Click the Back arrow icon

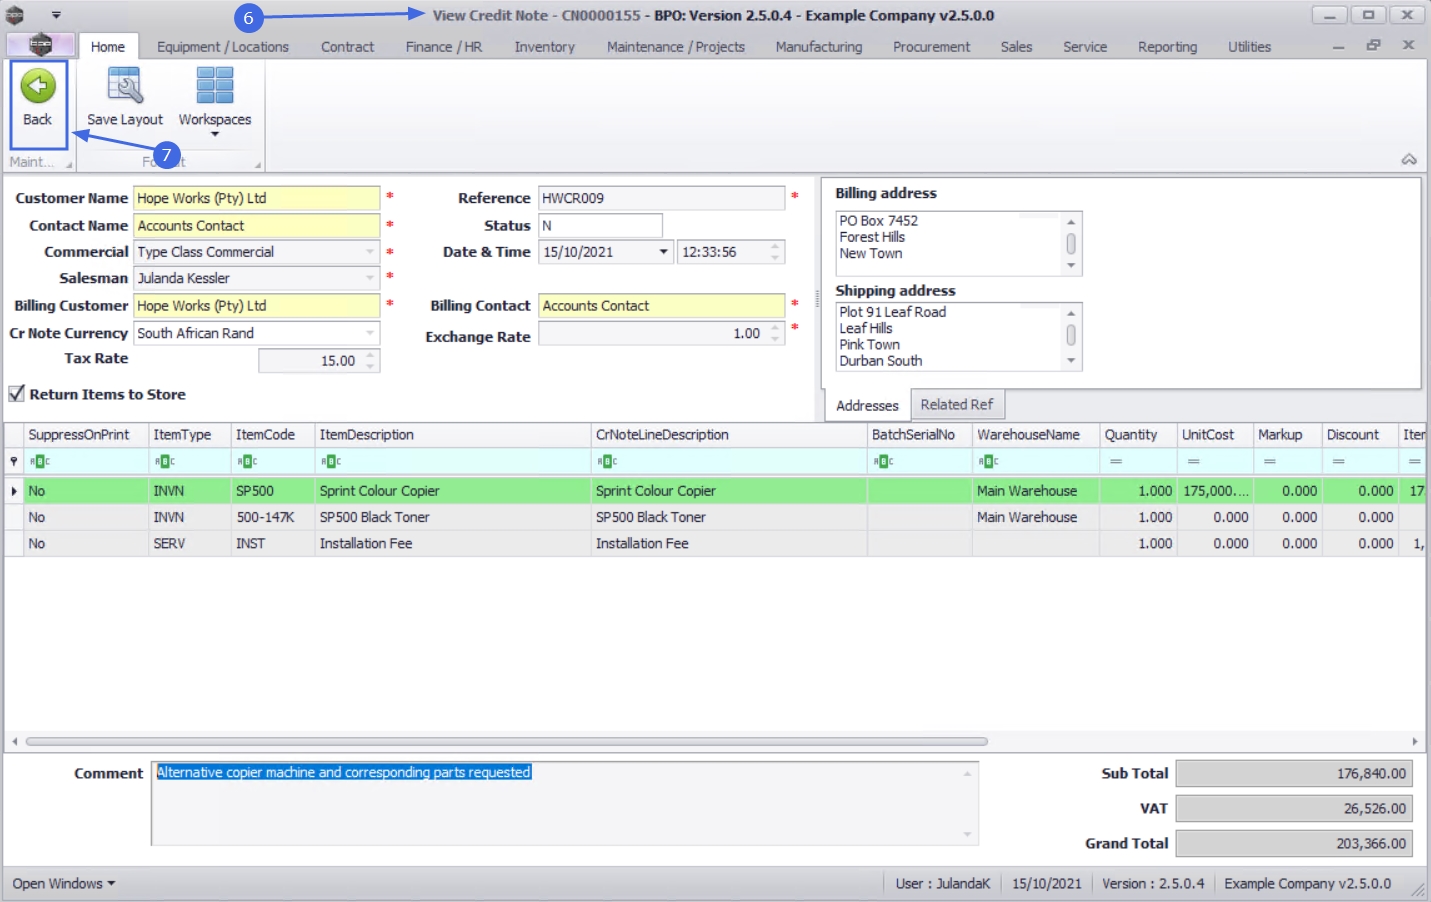(x=38, y=86)
